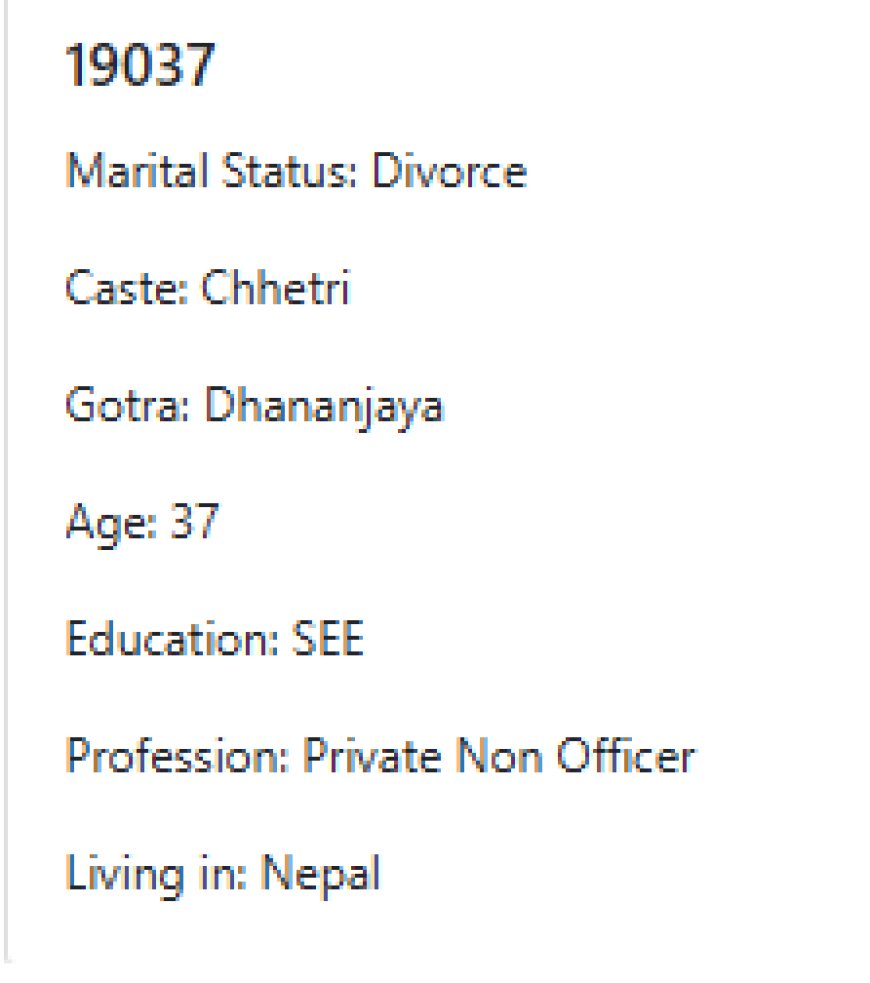Viewport: 870px width, 983px height.
Task: Click the Caste label
Action: pyautogui.click(x=126, y=289)
